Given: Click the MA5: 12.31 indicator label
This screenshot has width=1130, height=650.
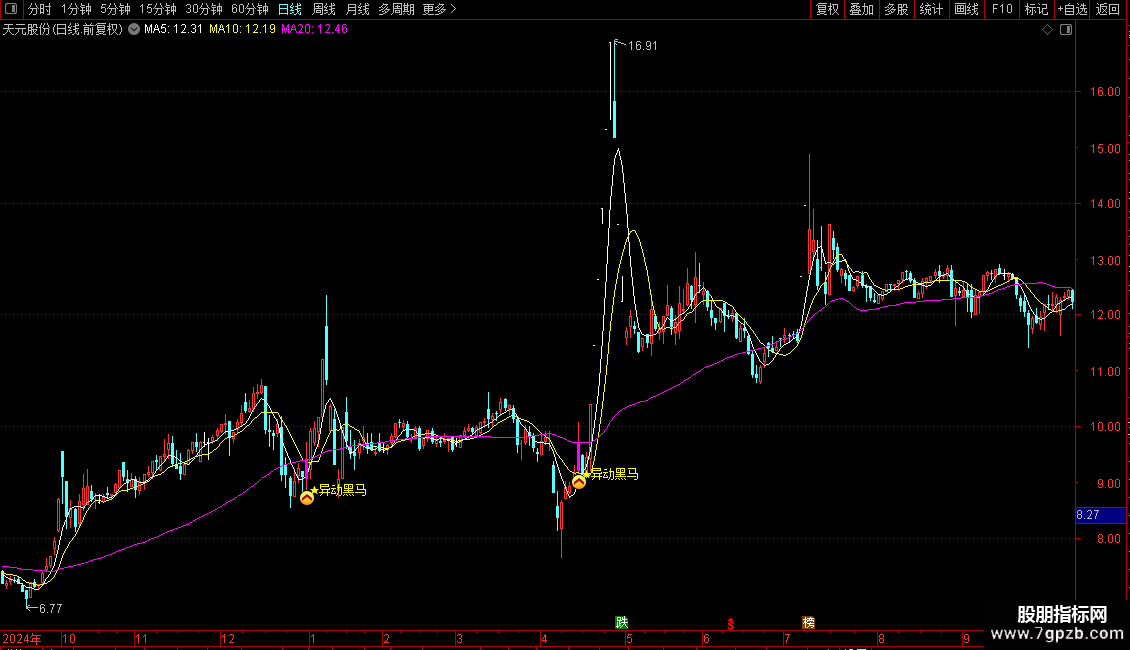Looking at the screenshot, I should point(174,30).
